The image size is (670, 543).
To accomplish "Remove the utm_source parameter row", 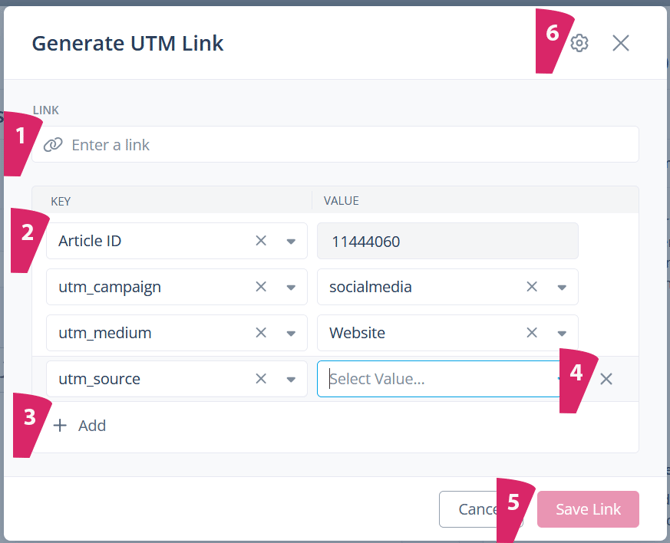I will (606, 379).
